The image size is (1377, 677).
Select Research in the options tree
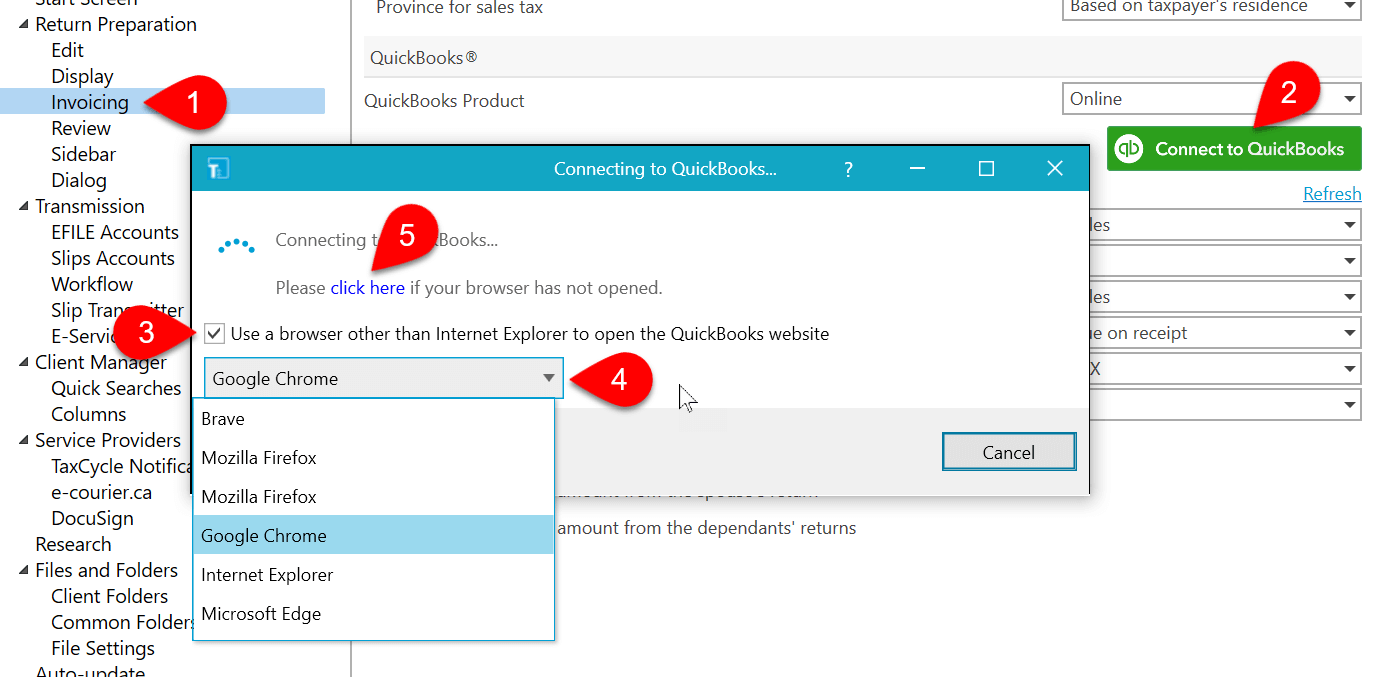[73, 544]
